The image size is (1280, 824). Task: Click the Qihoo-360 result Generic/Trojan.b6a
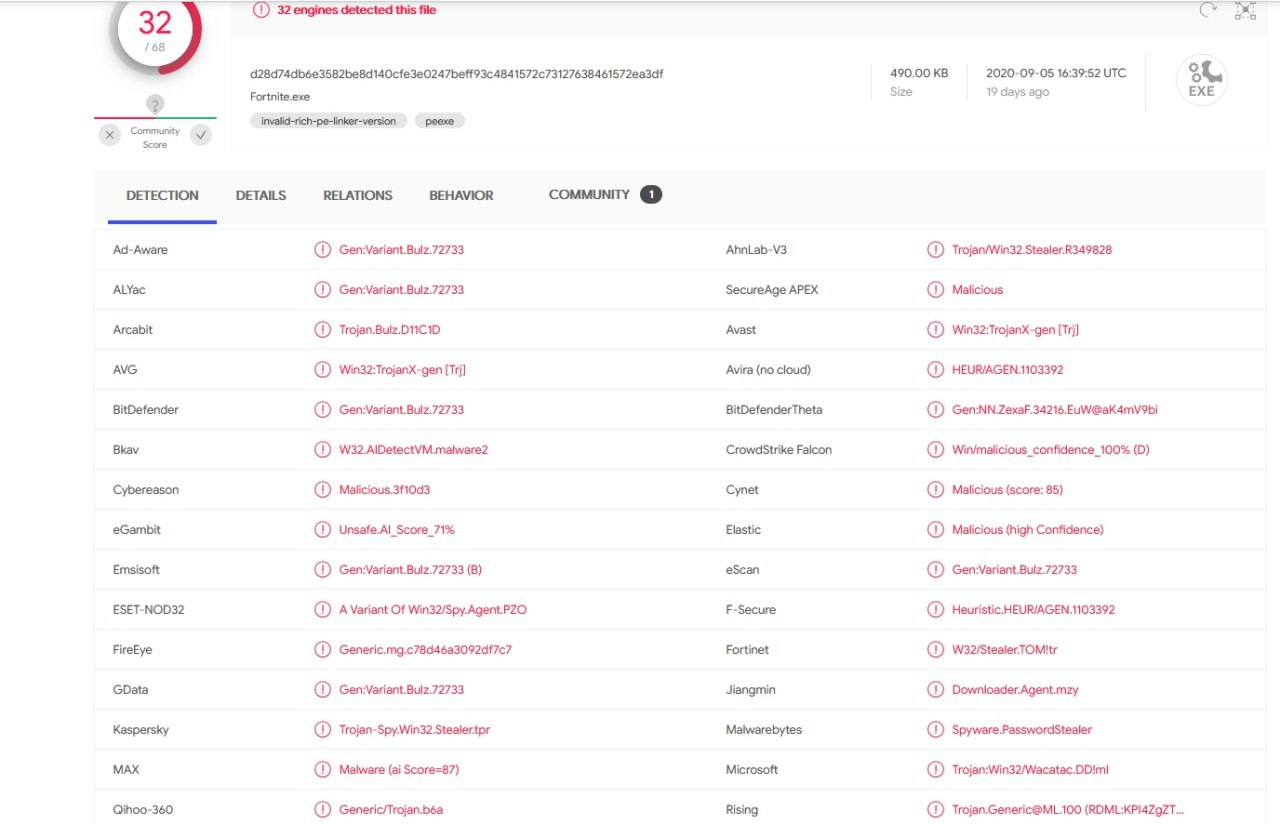[x=391, y=810]
